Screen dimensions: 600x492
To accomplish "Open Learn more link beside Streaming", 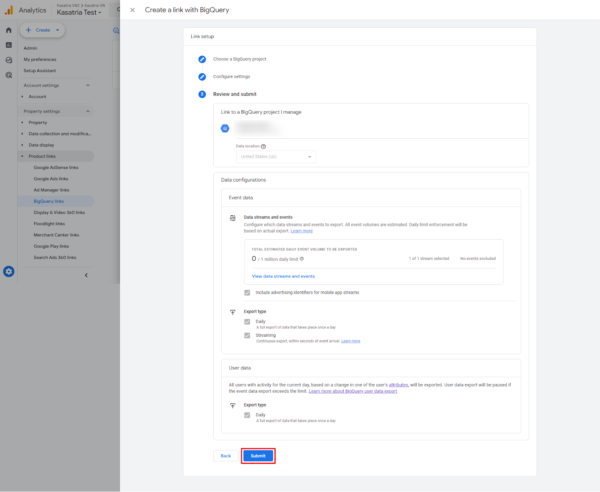I will tap(351, 341).
